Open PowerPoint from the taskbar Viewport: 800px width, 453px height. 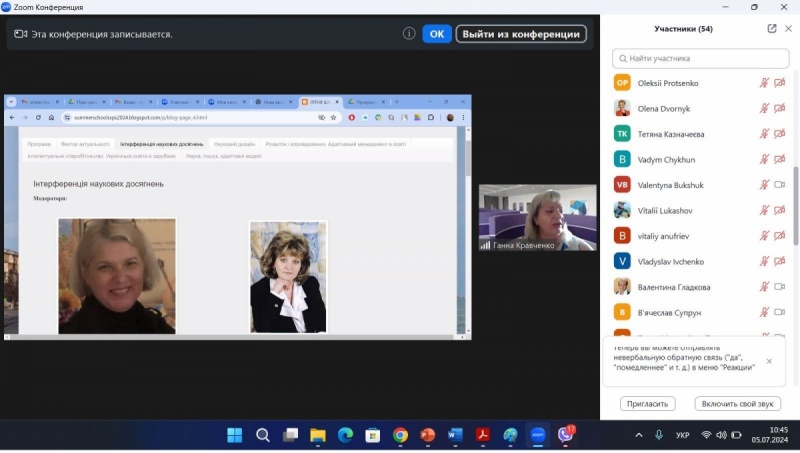pos(428,435)
